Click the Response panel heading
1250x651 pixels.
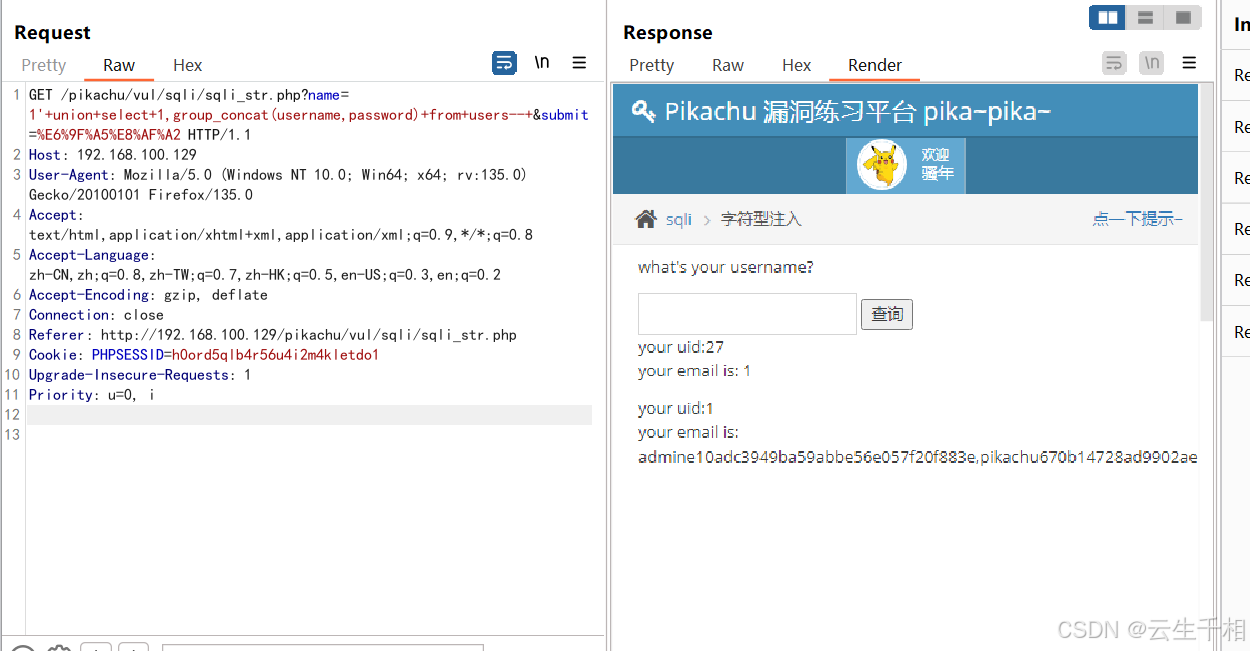[668, 32]
